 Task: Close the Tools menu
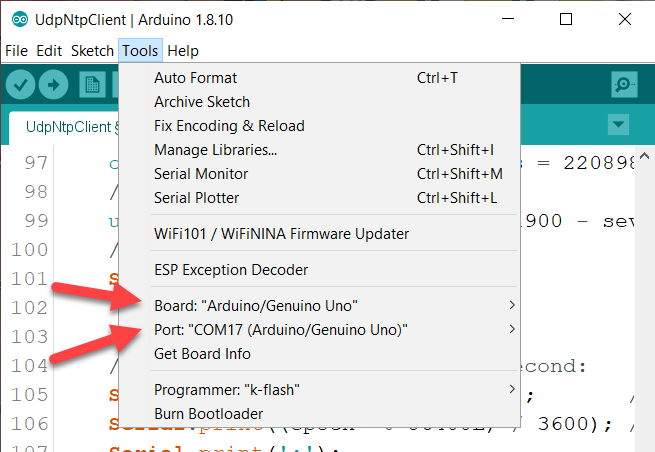(140, 51)
